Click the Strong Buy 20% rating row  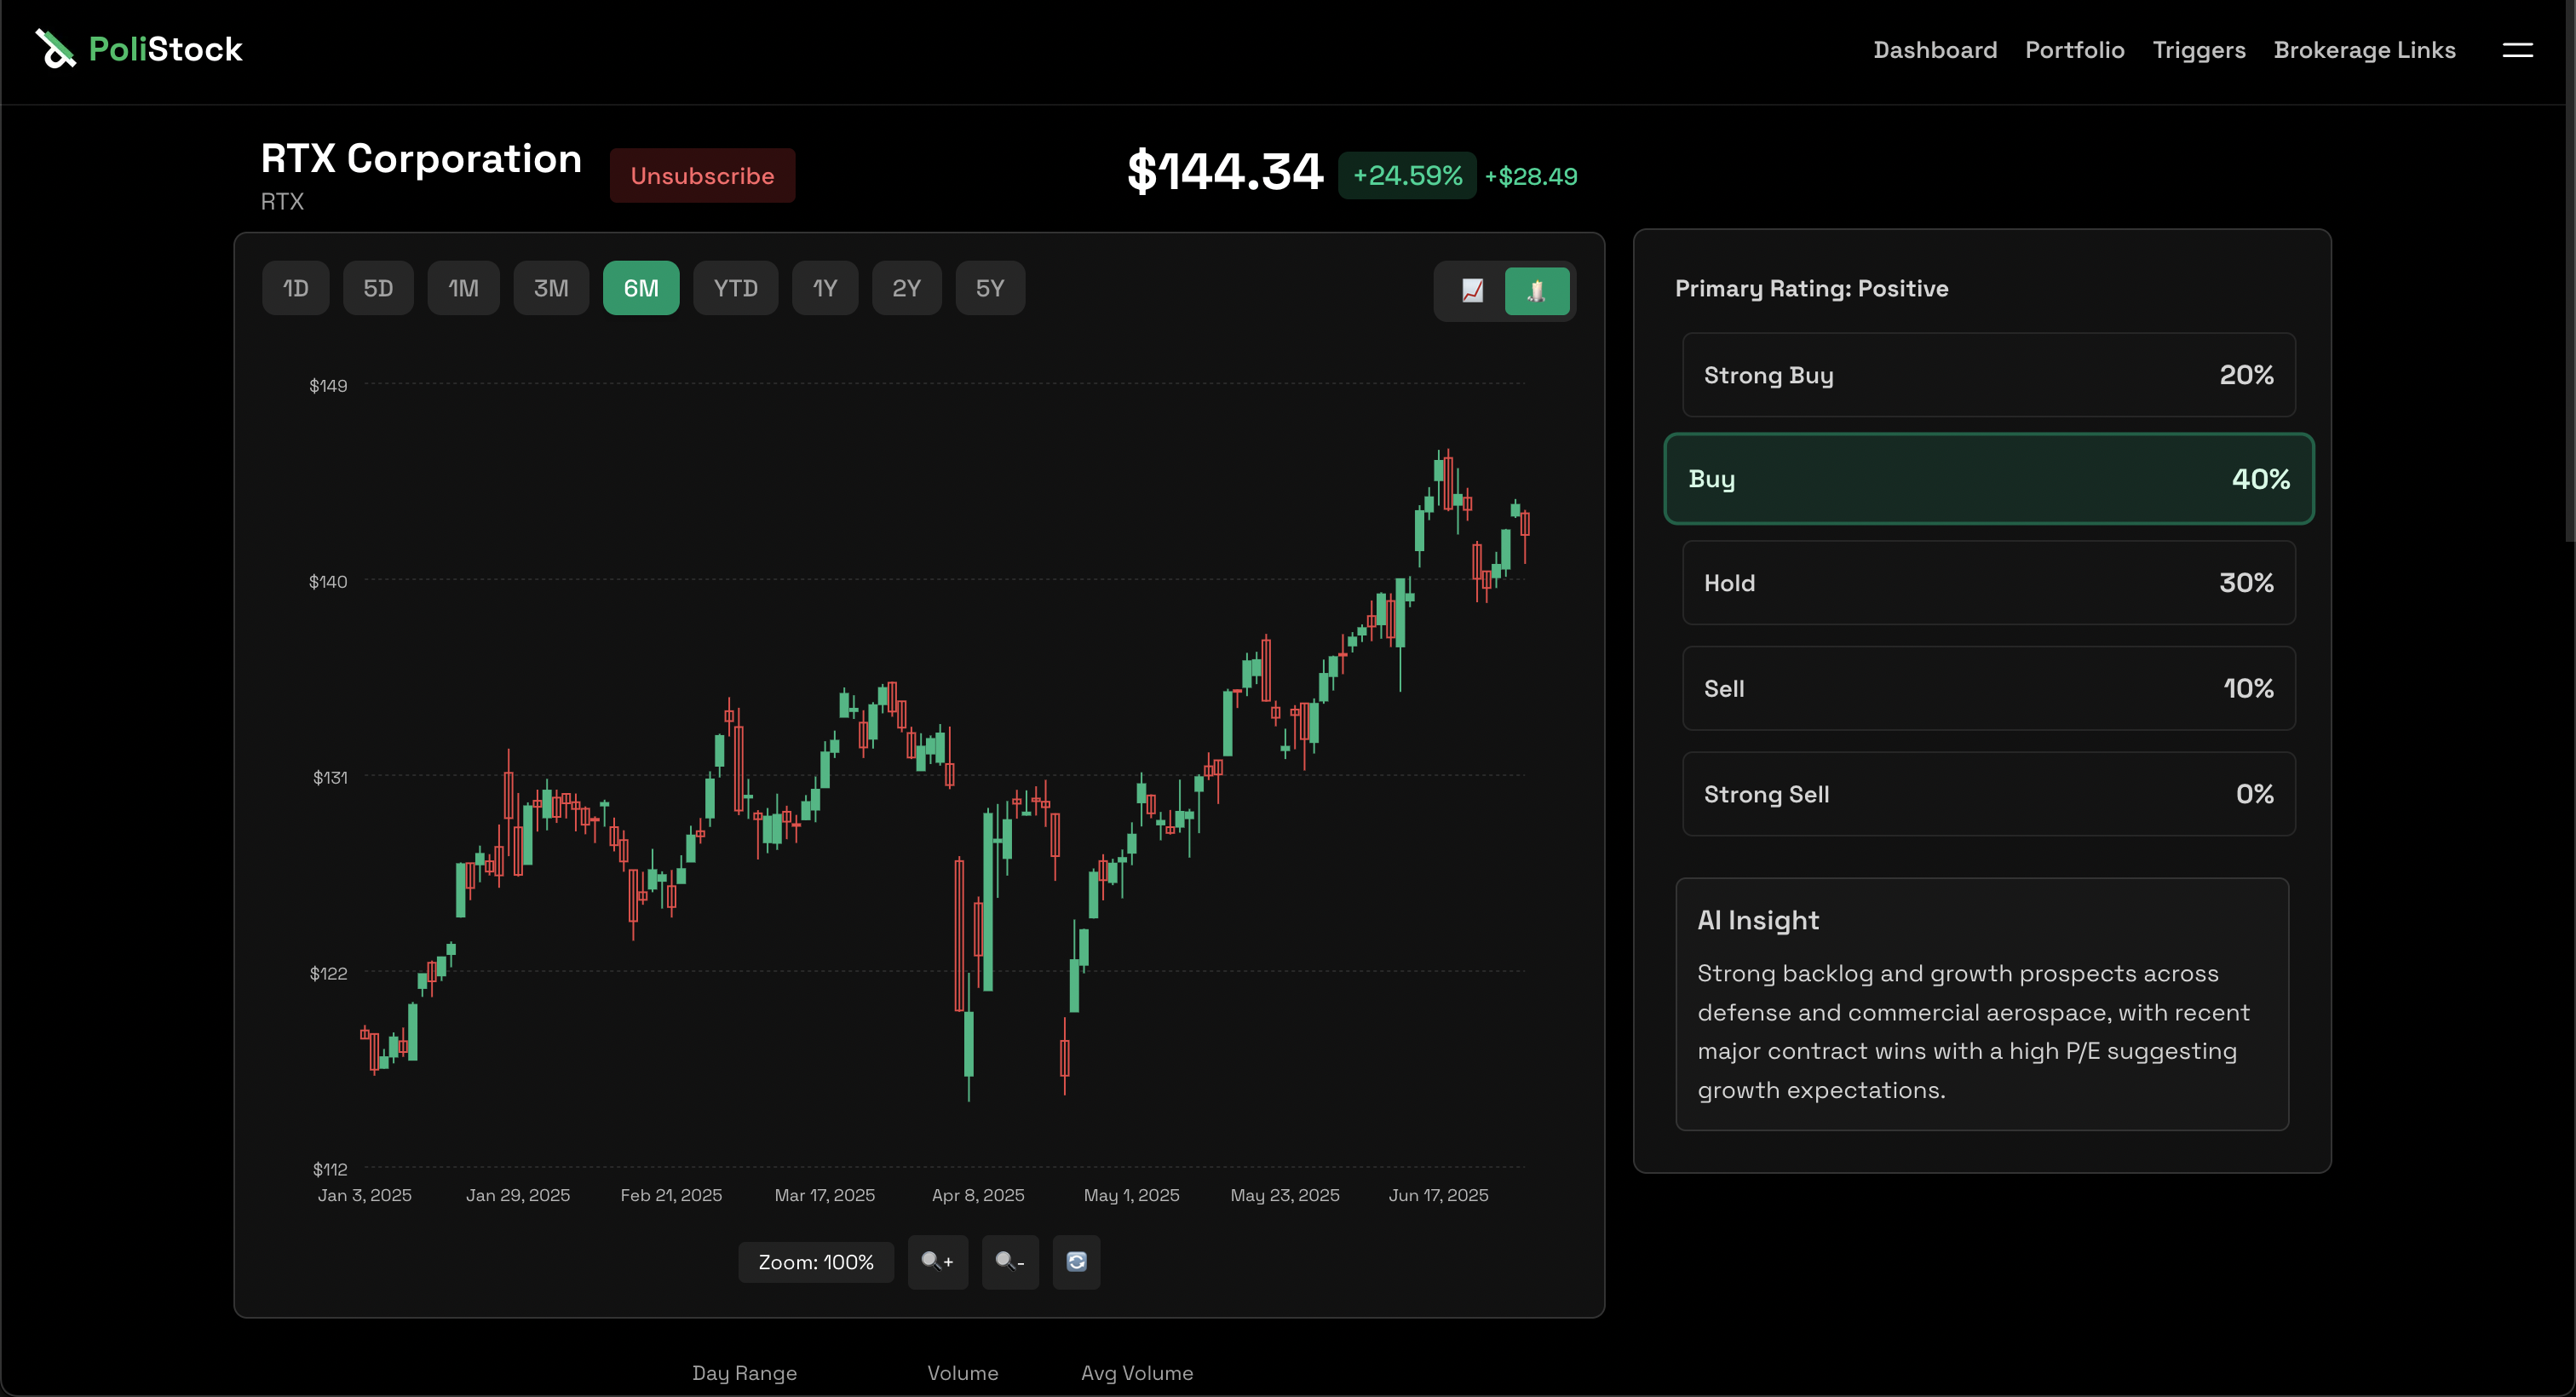pos(1988,375)
